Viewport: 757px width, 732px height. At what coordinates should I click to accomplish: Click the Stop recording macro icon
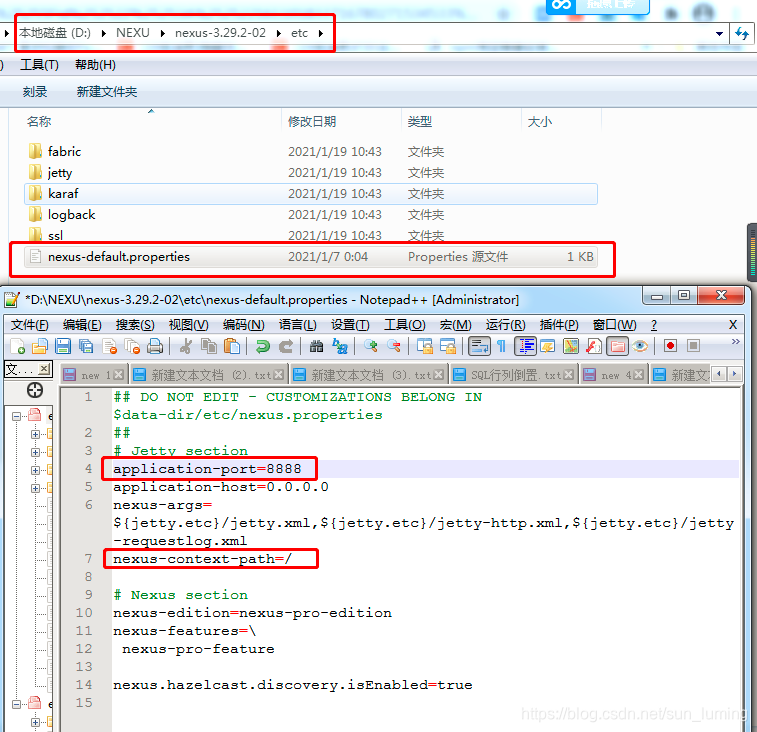click(x=693, y=346)
